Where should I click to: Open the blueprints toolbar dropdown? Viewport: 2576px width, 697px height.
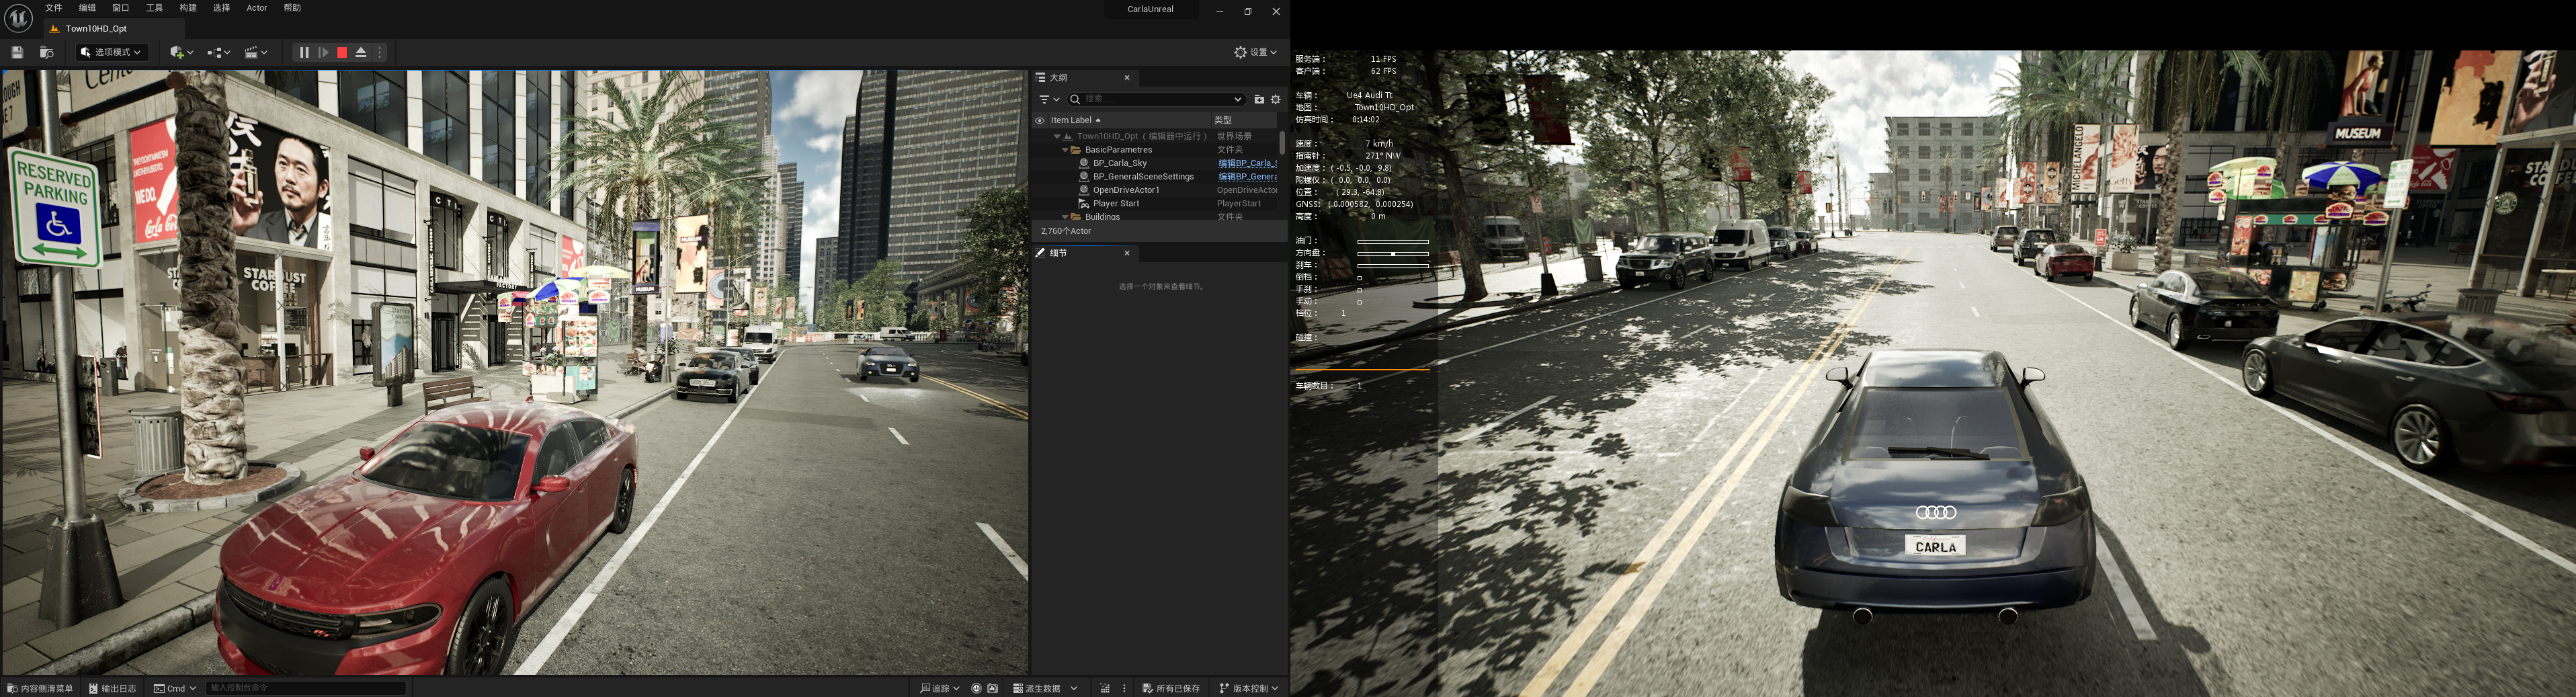point(218,52)
